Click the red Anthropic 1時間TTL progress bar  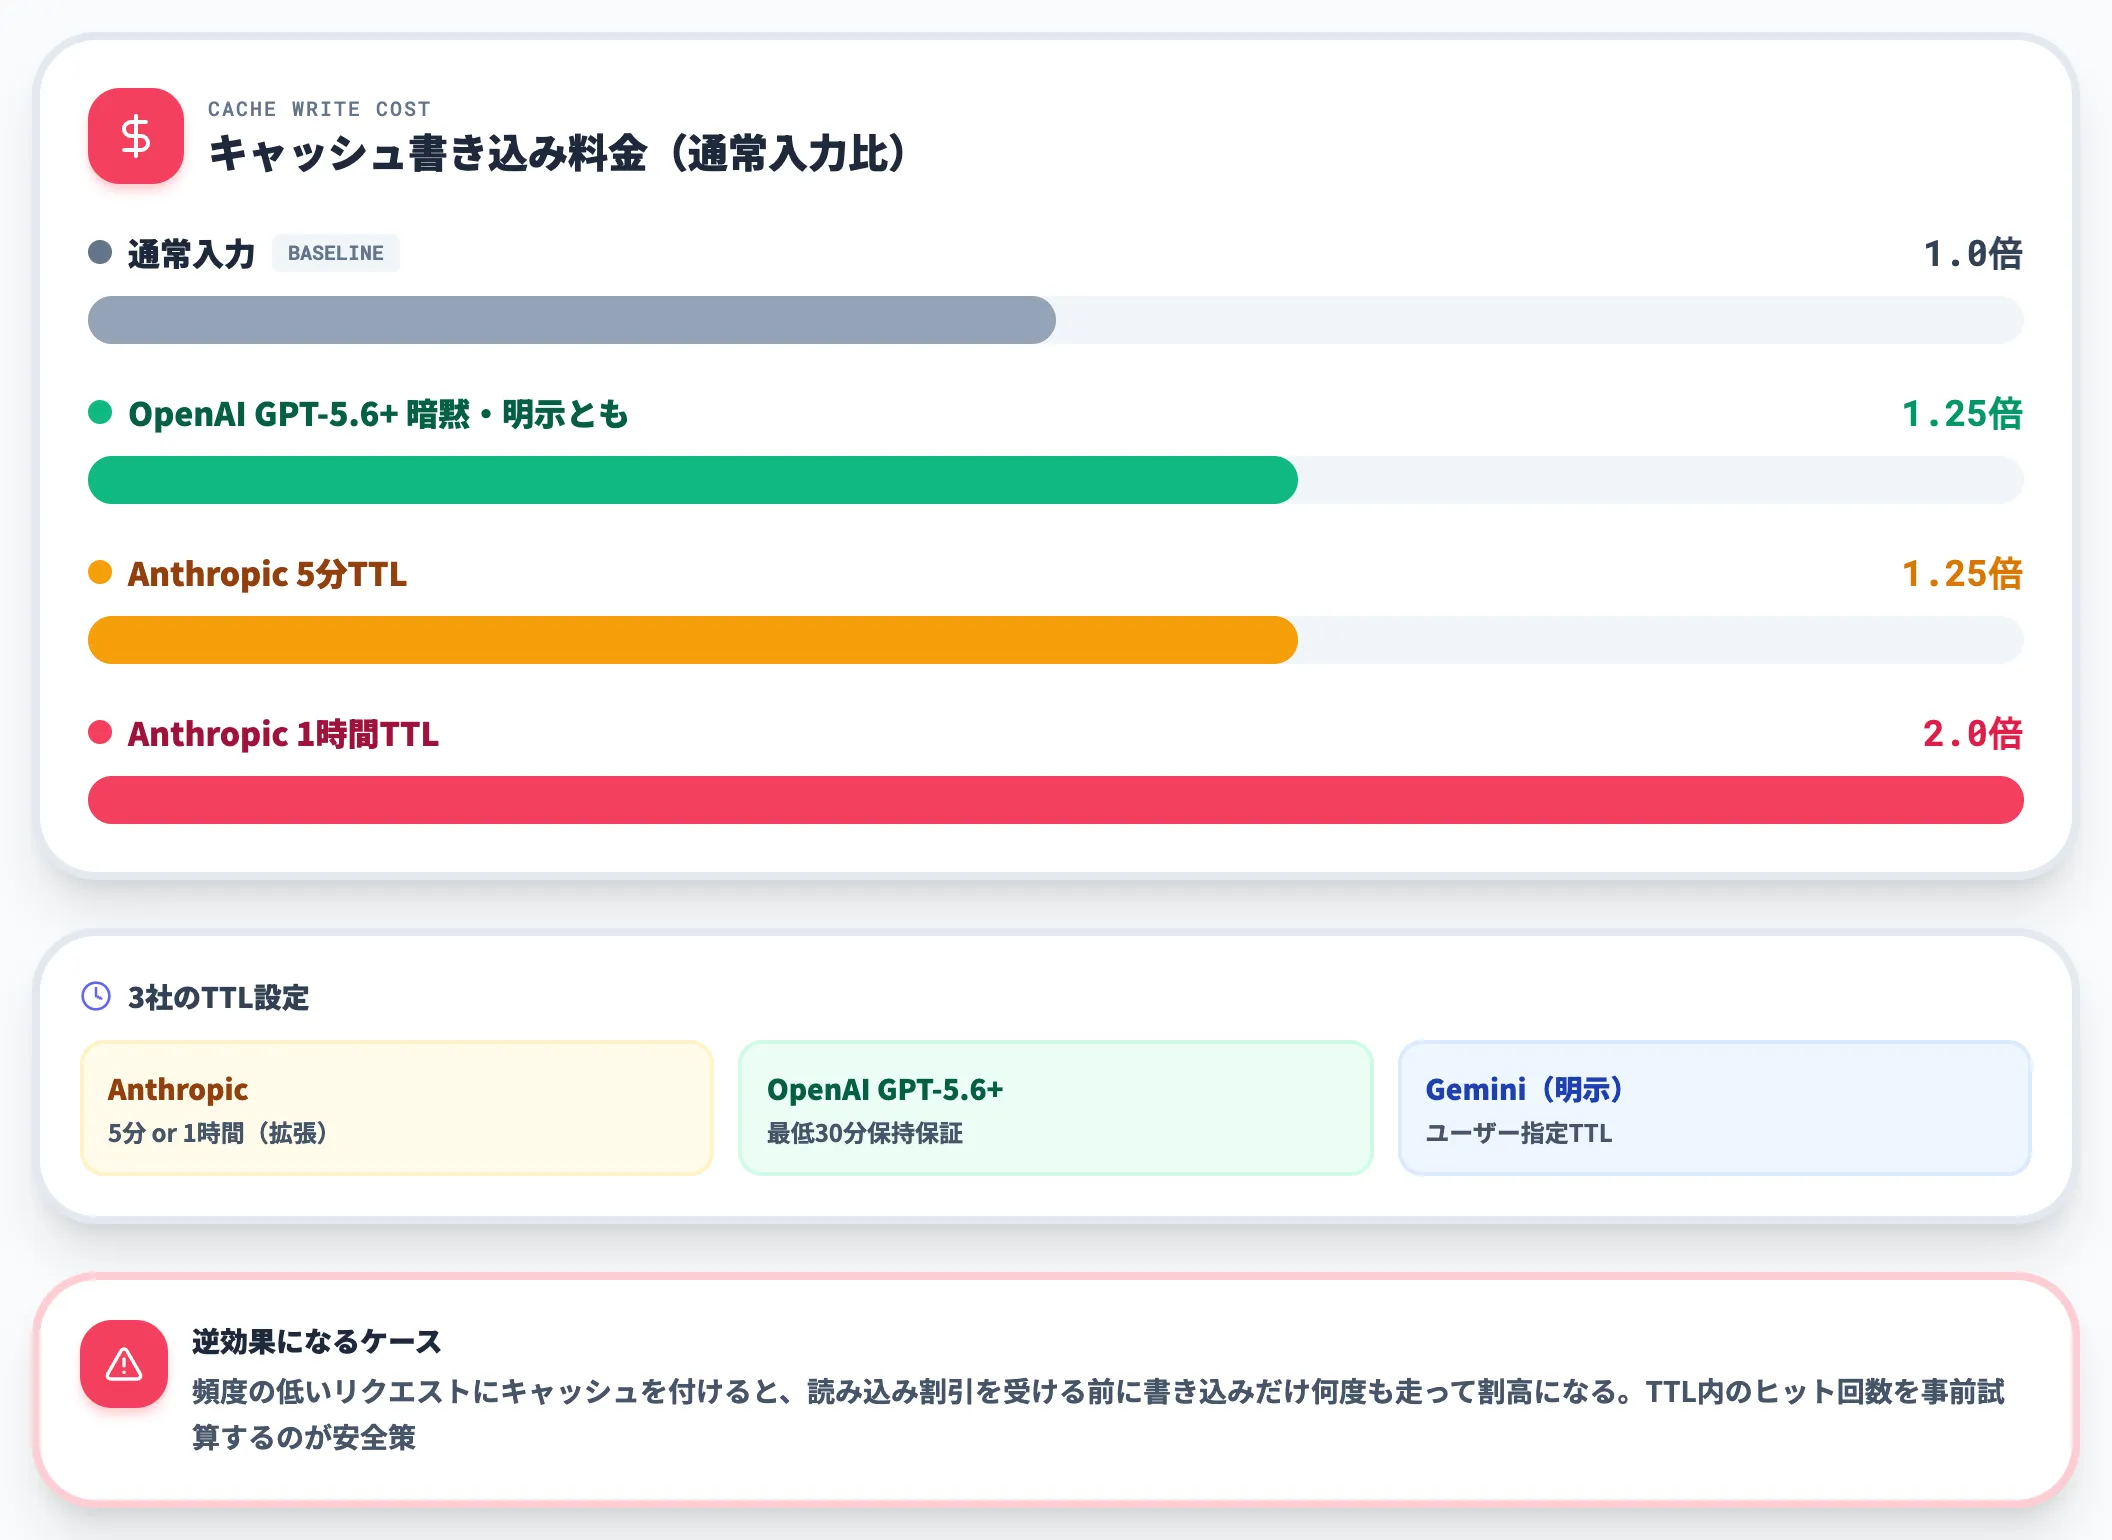(1056, 800)
